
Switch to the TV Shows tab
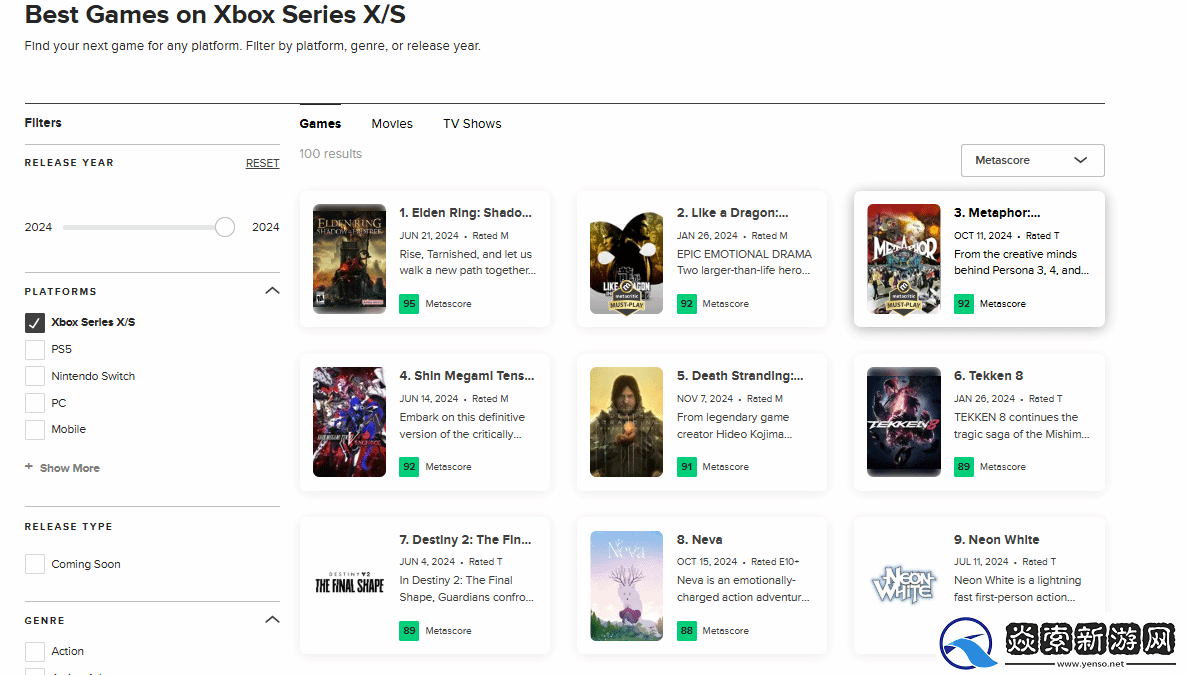pos(472,124)
